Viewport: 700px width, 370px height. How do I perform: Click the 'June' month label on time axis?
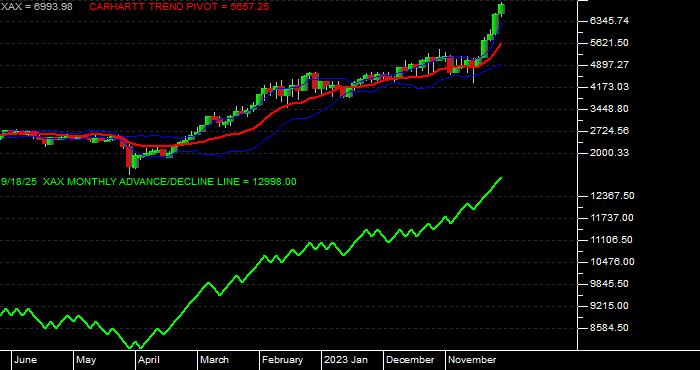25,360
